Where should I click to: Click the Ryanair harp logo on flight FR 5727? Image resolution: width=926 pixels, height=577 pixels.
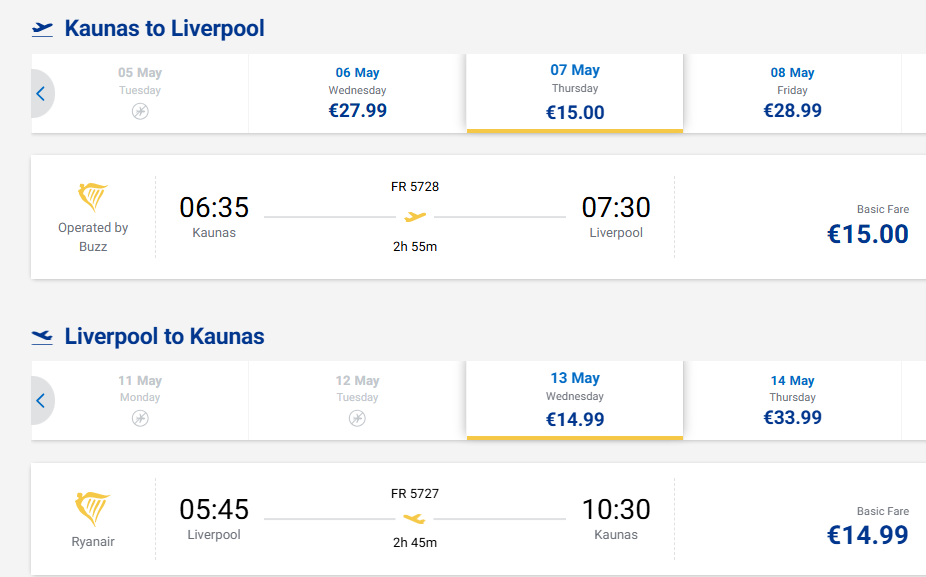tap(93, 509)
